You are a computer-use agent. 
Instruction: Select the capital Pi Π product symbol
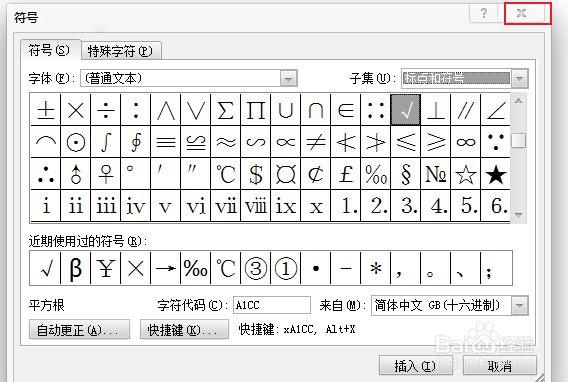tap(256, 110)
